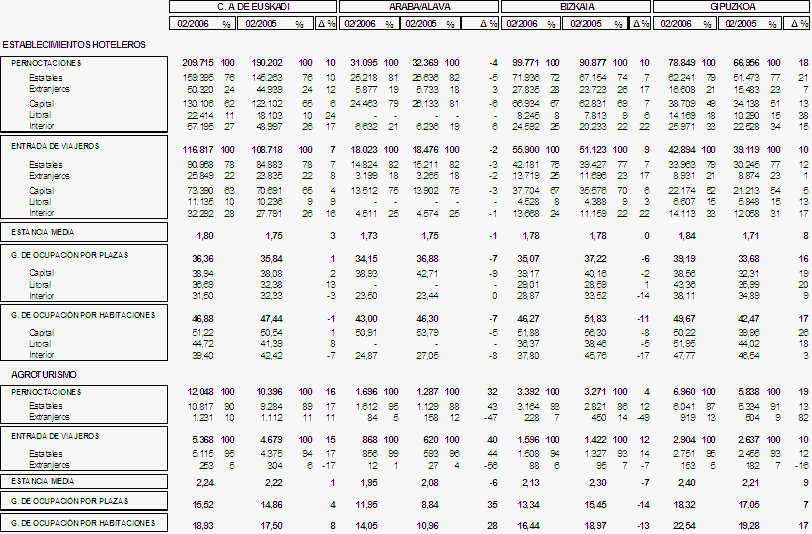Viewport: 812px width, 534px height.
Task: Click the PERNOCTACIONES row label under hotel establishments
Action: 47,63
